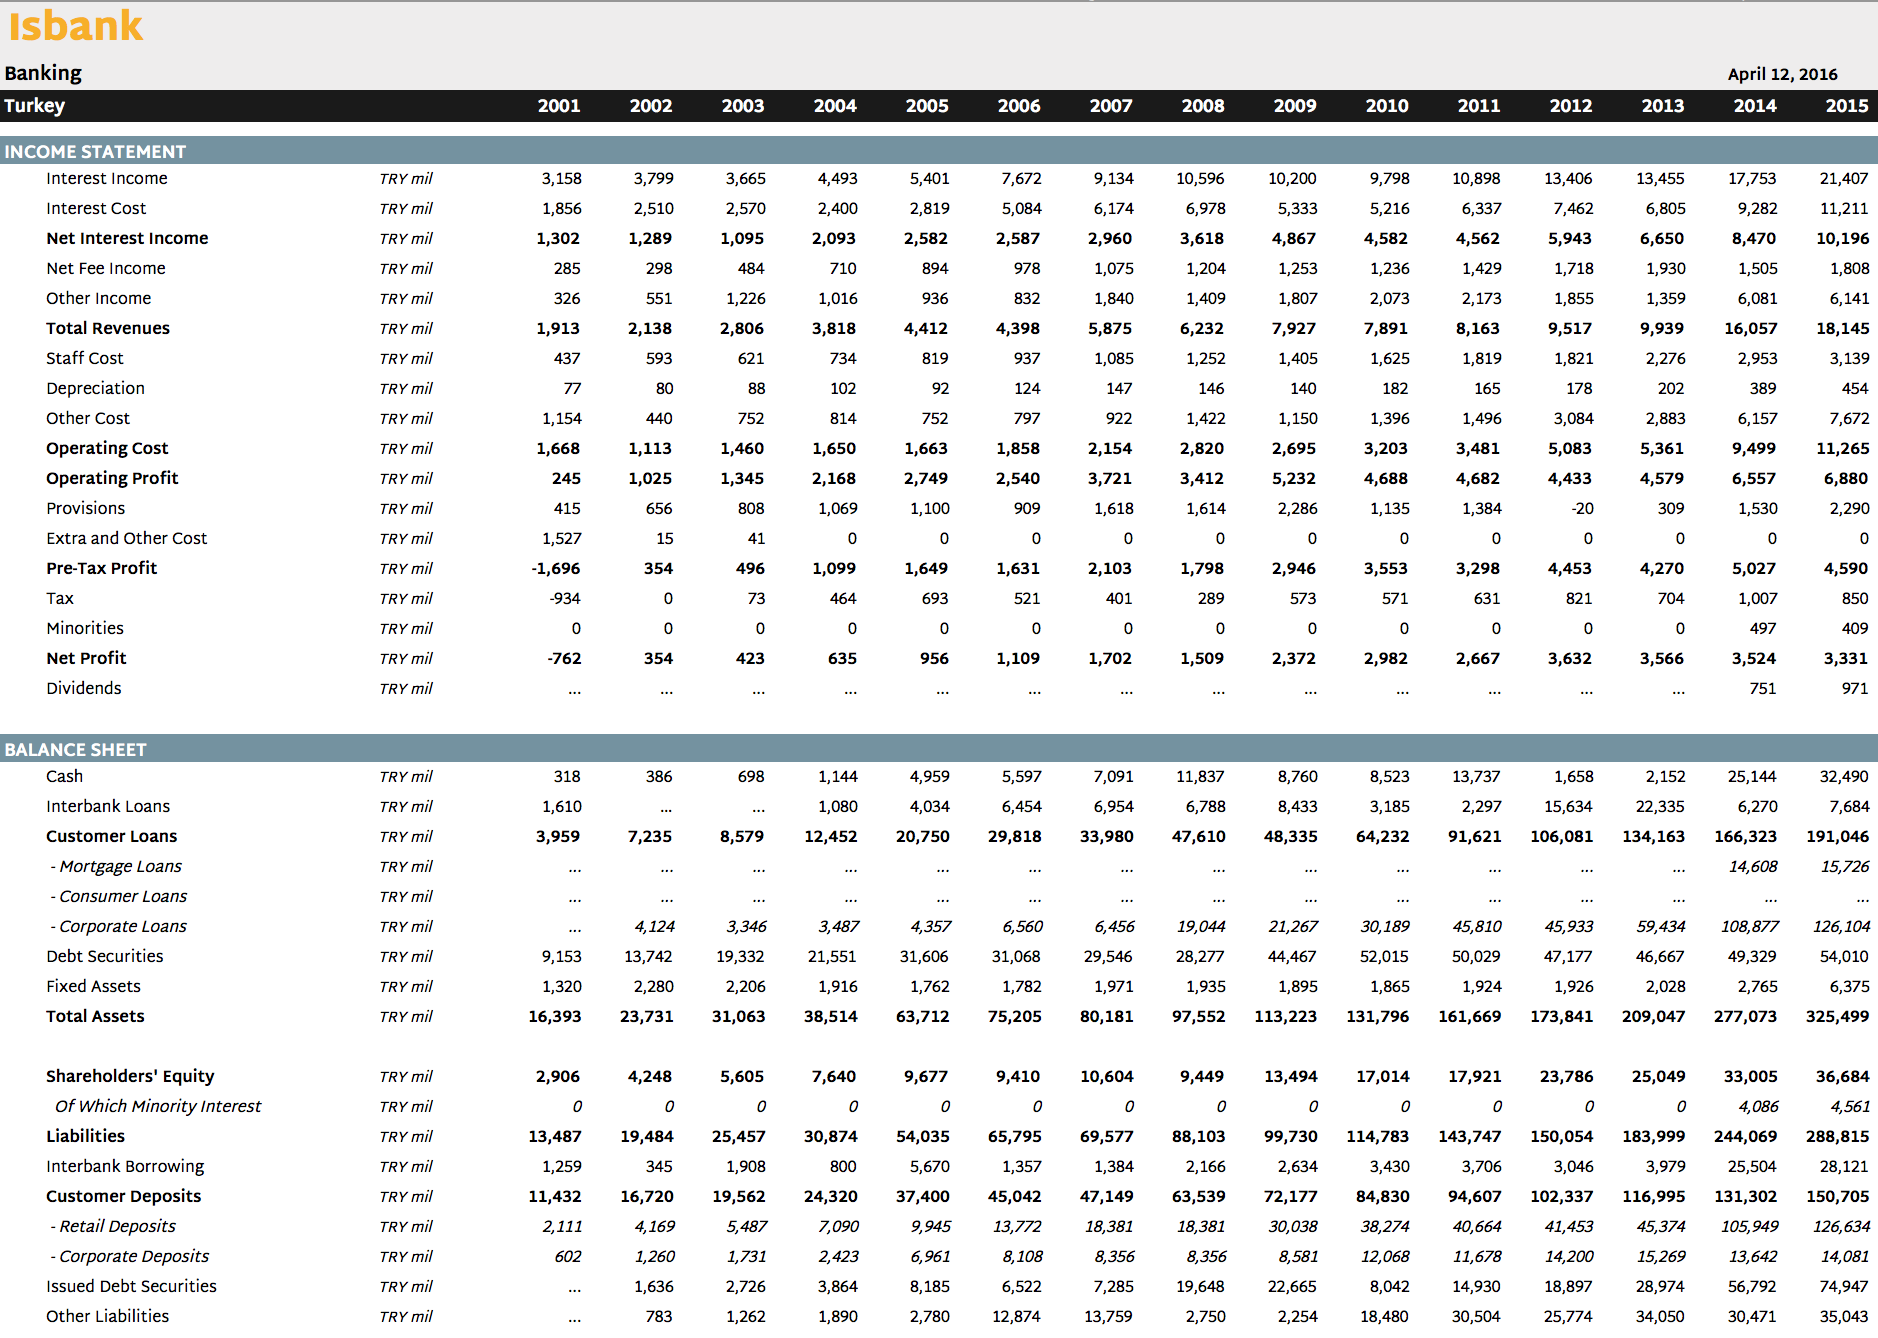This screenshot has height=1338, width=1878.
Task: Click the Extra and Other Cost label
Action: [127, 538]
